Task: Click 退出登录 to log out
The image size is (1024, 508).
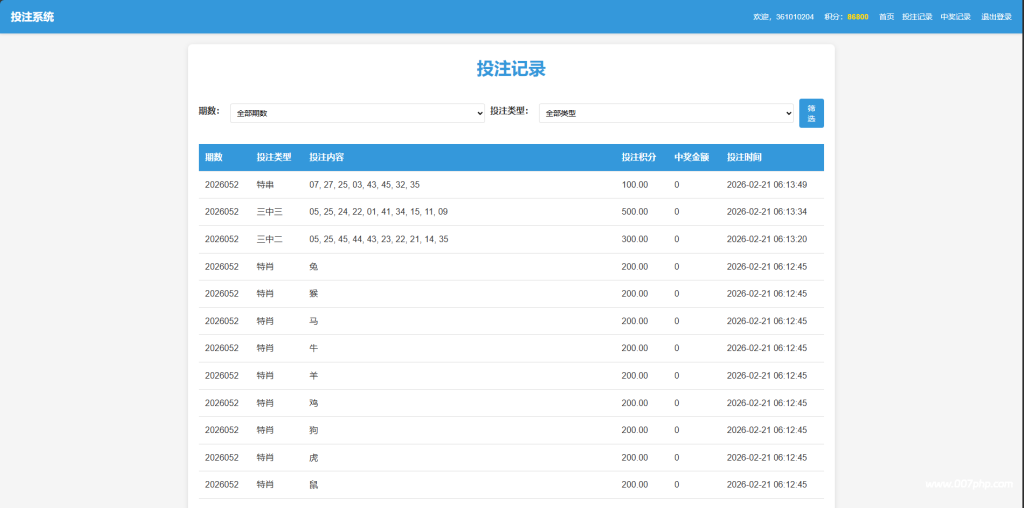Action: click(996, 17)
